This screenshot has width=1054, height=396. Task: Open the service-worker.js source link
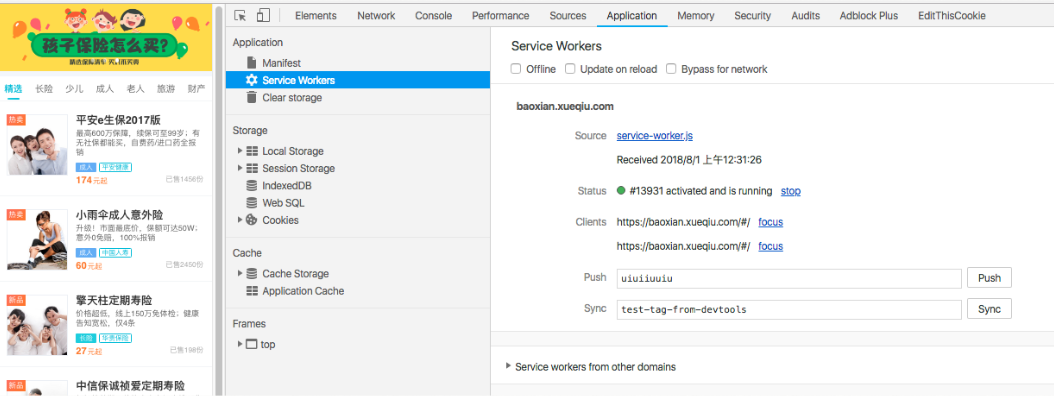tap(655, 136)
